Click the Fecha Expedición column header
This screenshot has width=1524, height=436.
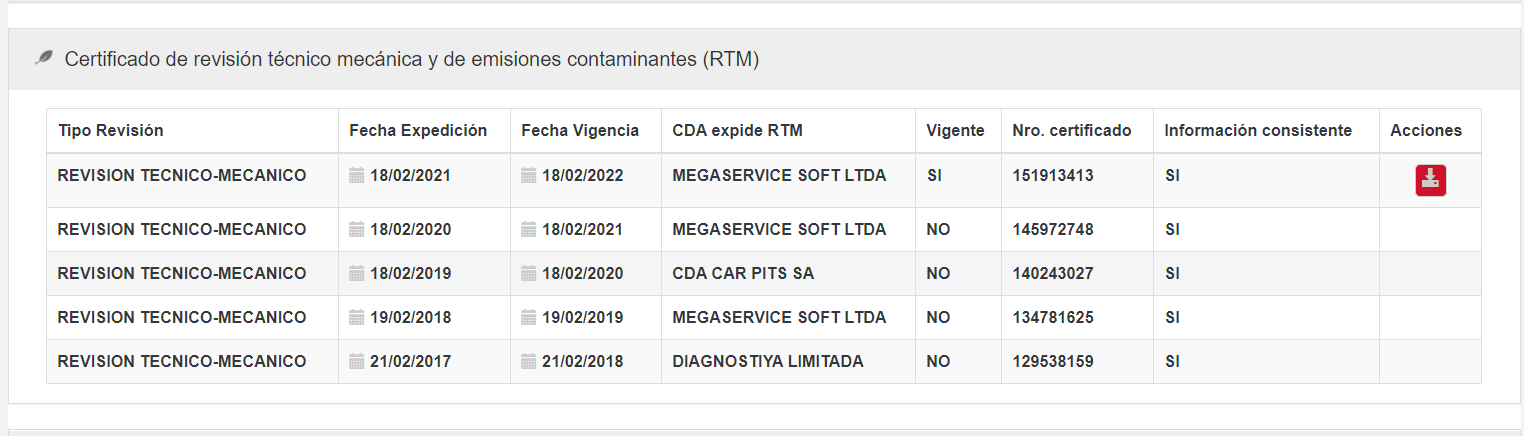[x=418, y=131]
